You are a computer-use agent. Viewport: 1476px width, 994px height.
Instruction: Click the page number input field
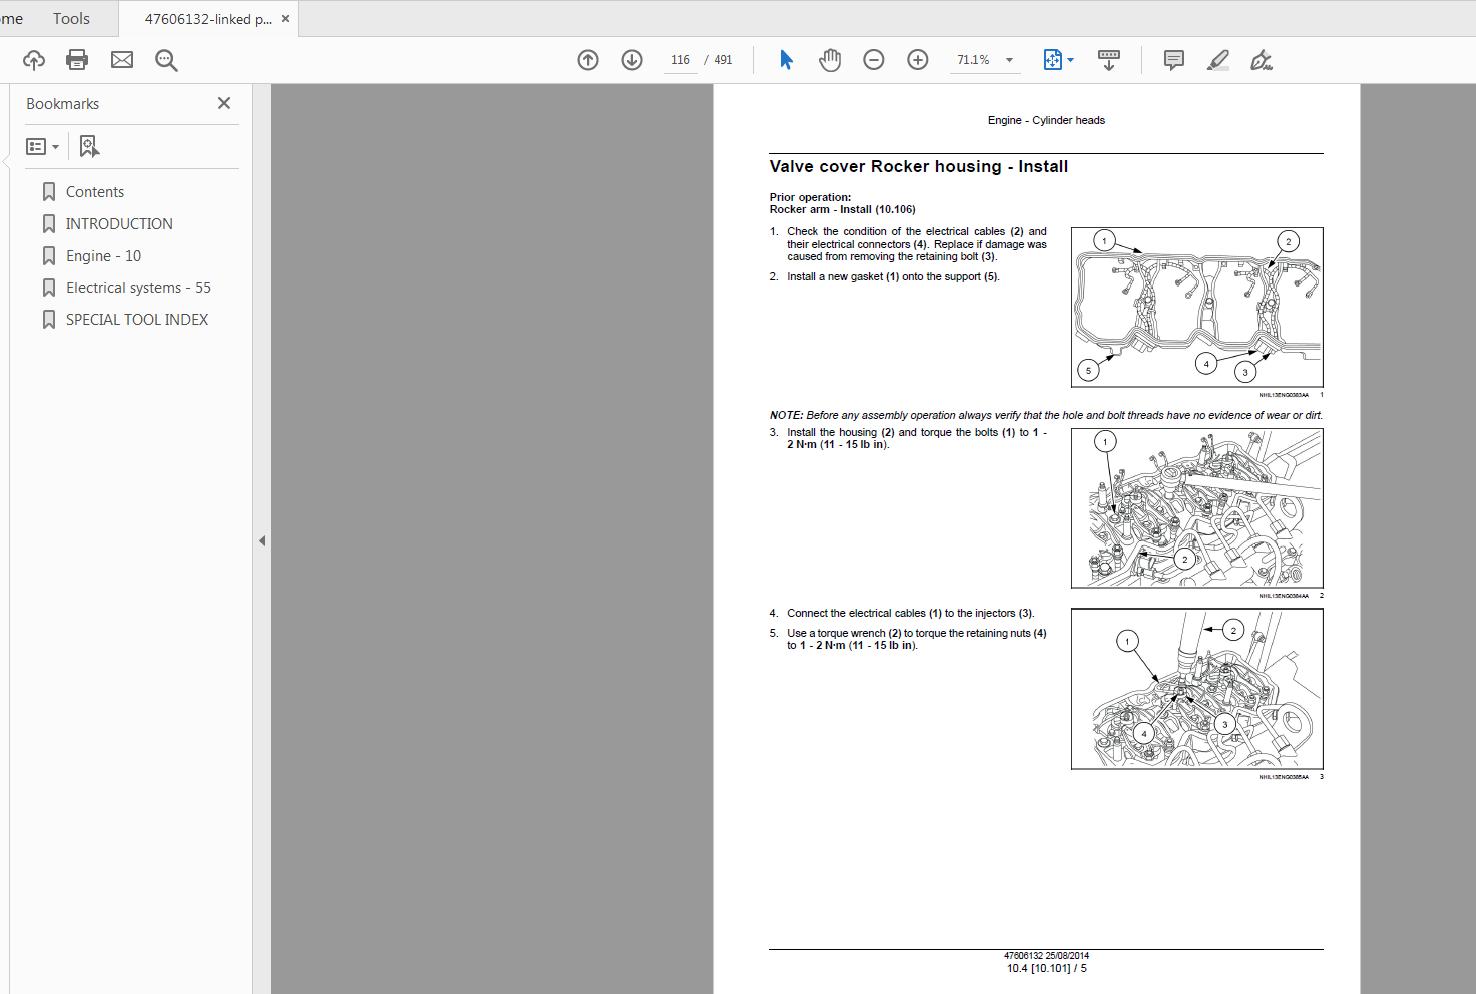pos(681,60)
